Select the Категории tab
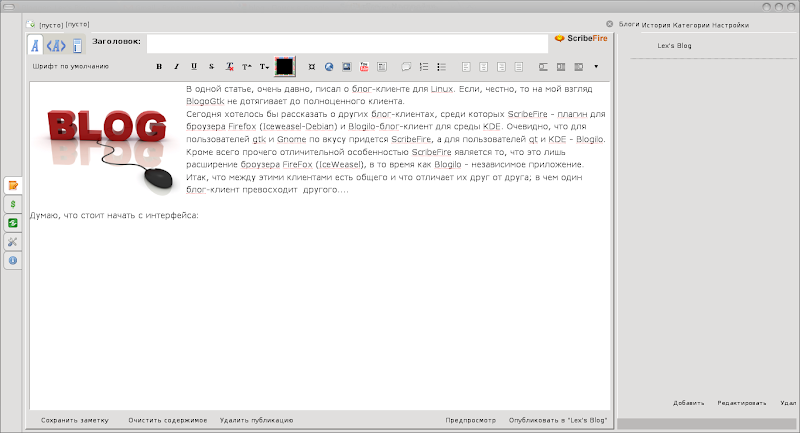800x433 pixels. [x=691, y=25]
